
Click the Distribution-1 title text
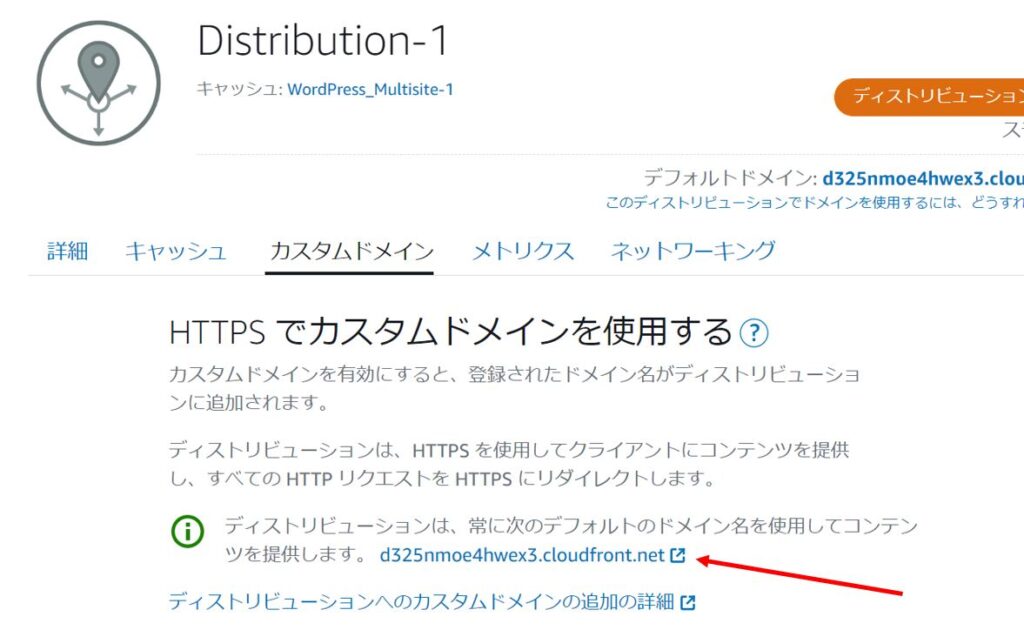pyautogui.click(x=323, y=41)
